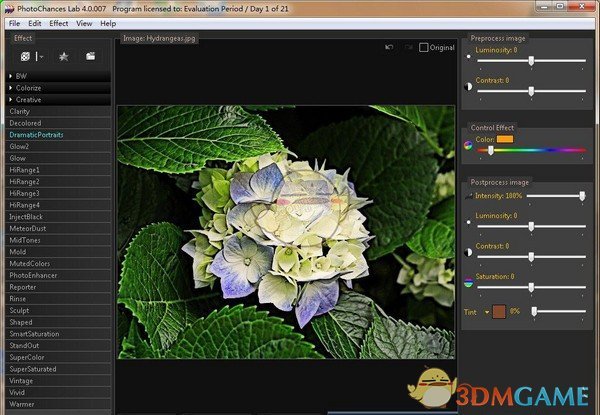This screenshot has height=415, width=600.
Task: Click the brown Tint color swatch
Action: coord(499,312)
